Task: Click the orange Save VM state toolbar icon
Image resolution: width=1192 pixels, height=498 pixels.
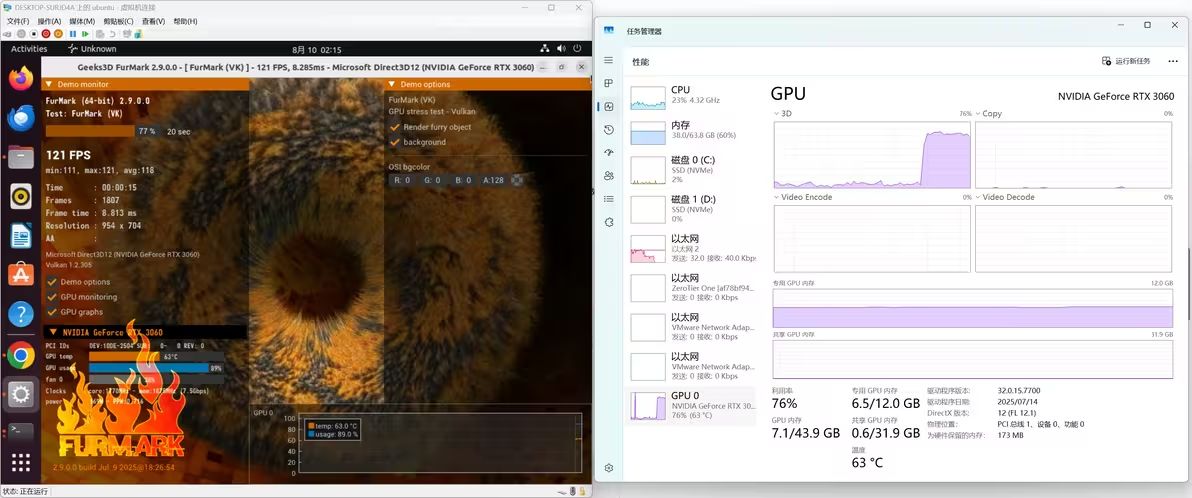Action: [x=59, y=33]
